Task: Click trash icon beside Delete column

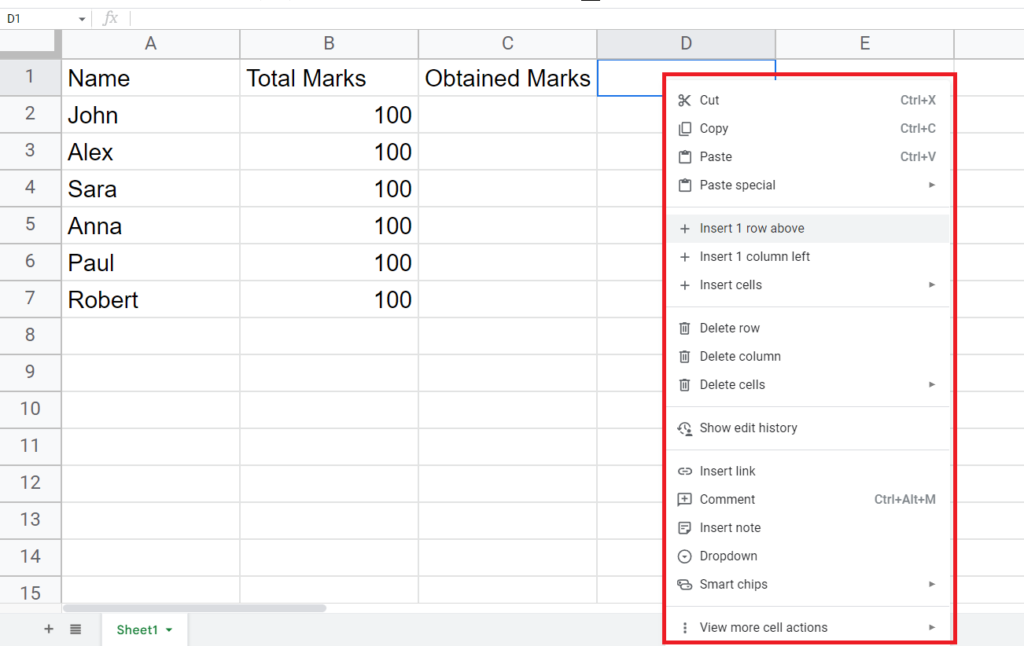Action: pos(684,357)
